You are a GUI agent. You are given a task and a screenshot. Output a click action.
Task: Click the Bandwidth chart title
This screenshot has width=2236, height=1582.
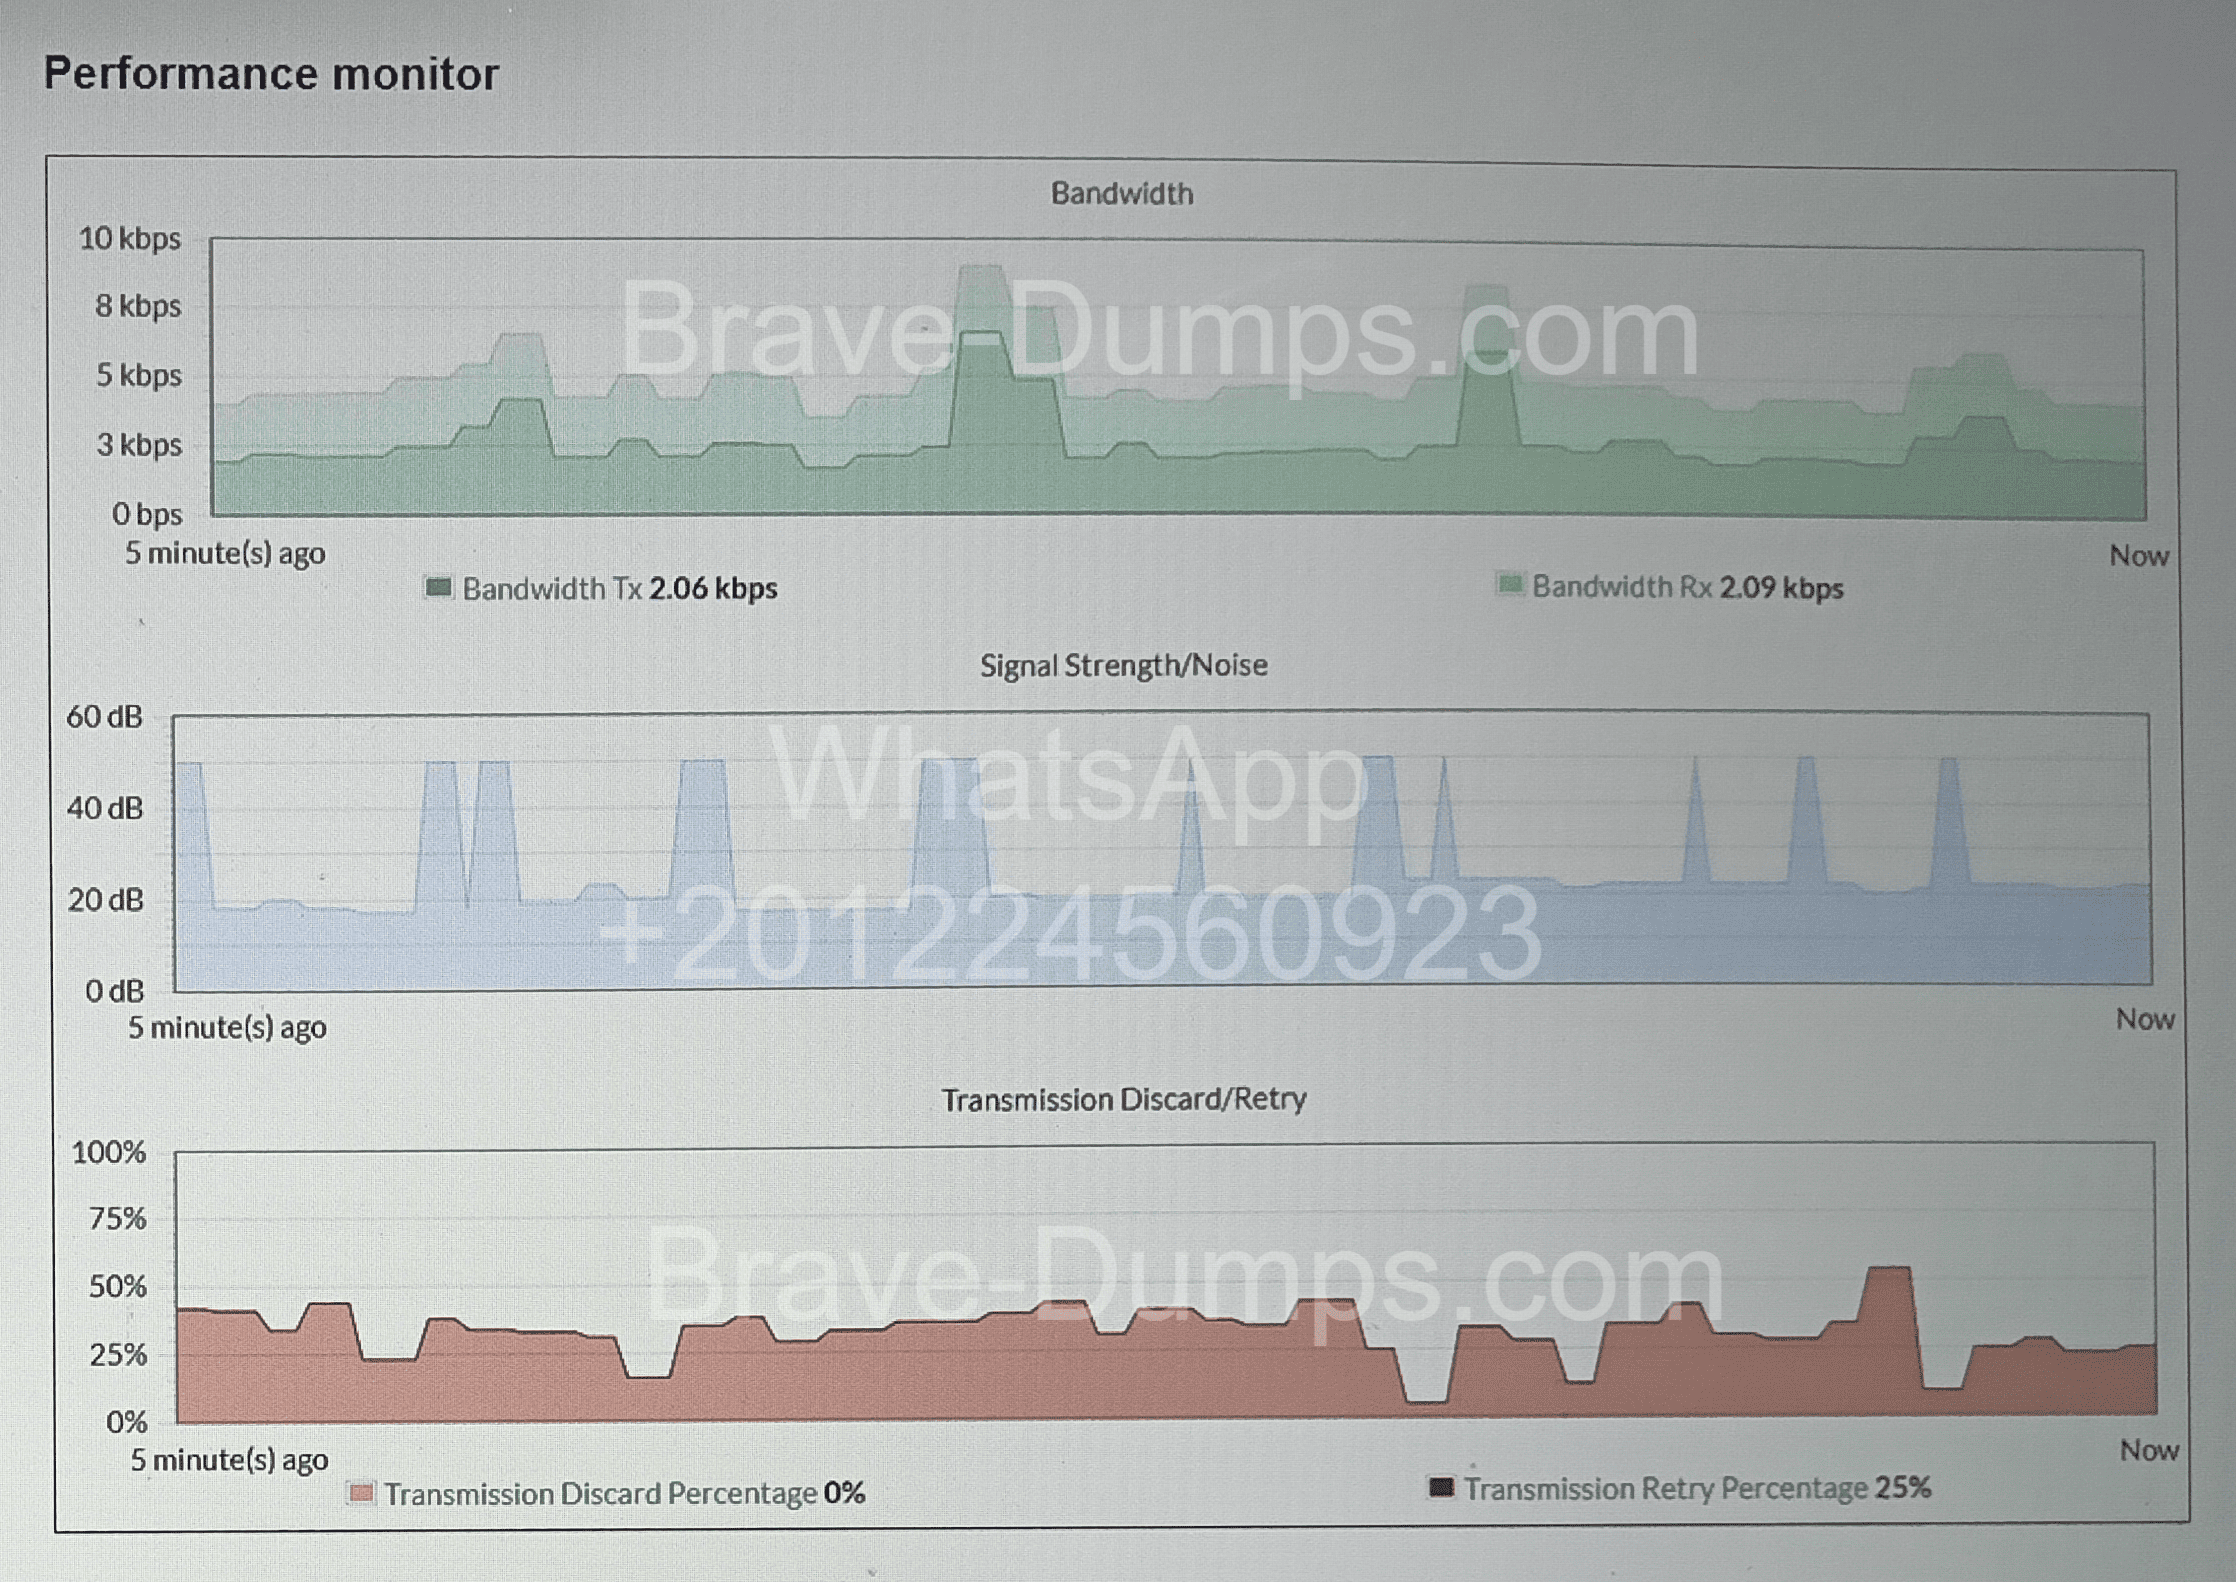pos(1121,193)
